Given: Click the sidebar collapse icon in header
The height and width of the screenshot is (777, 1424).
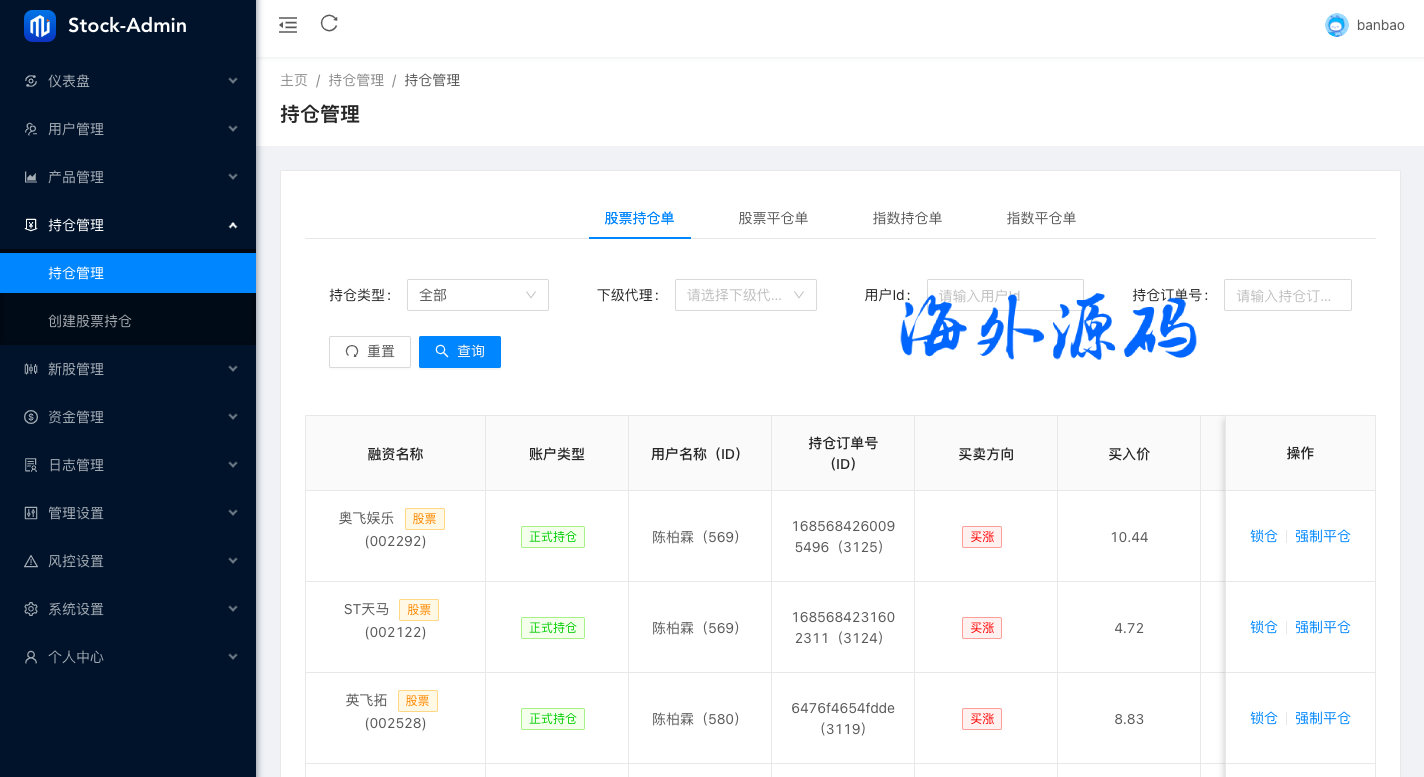Looking at the screenshot, I should (x=288, y=25).
